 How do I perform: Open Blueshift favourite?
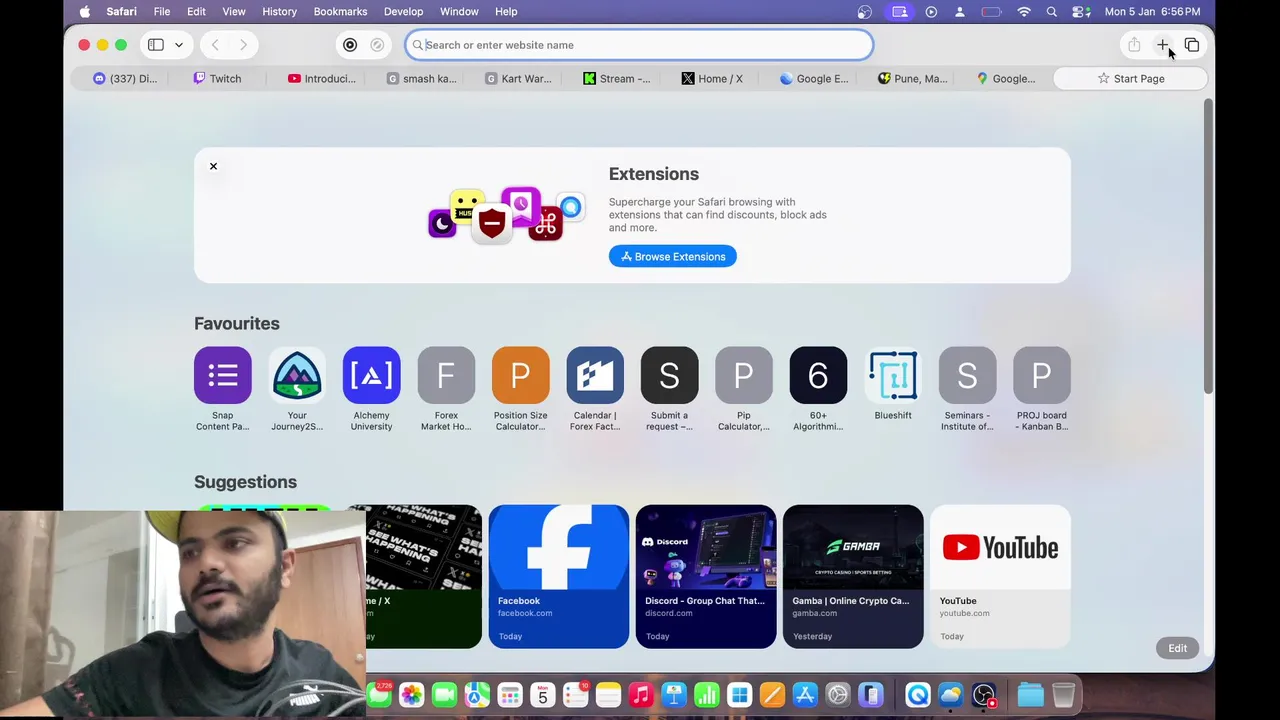(x=893, y=375)
